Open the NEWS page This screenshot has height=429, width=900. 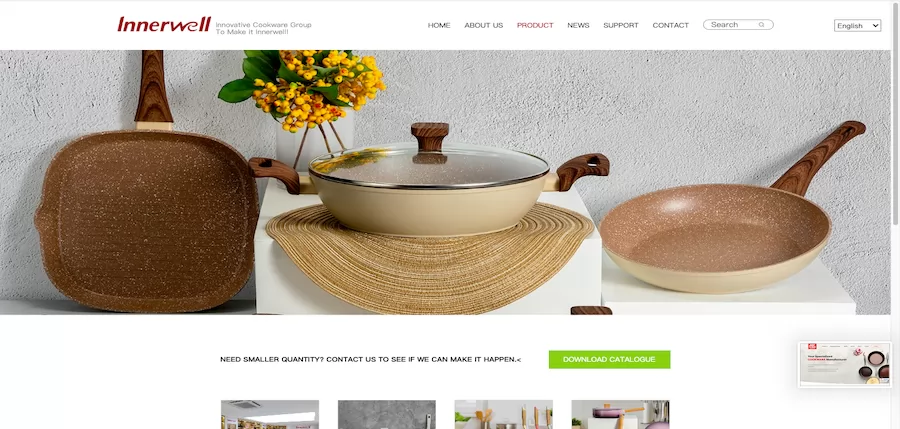pyautogui.click(x=578, y=25)
